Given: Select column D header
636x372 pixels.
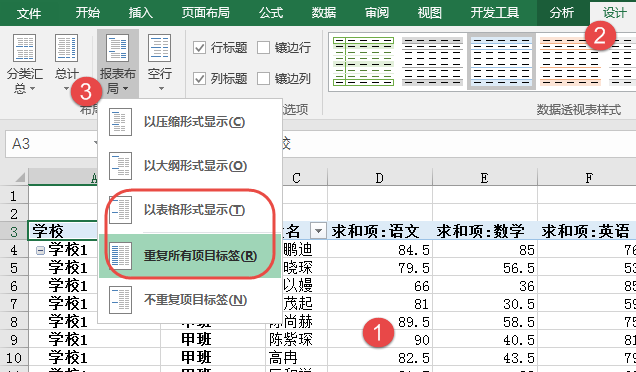Looking at the screenshot, I should [380, 178].
